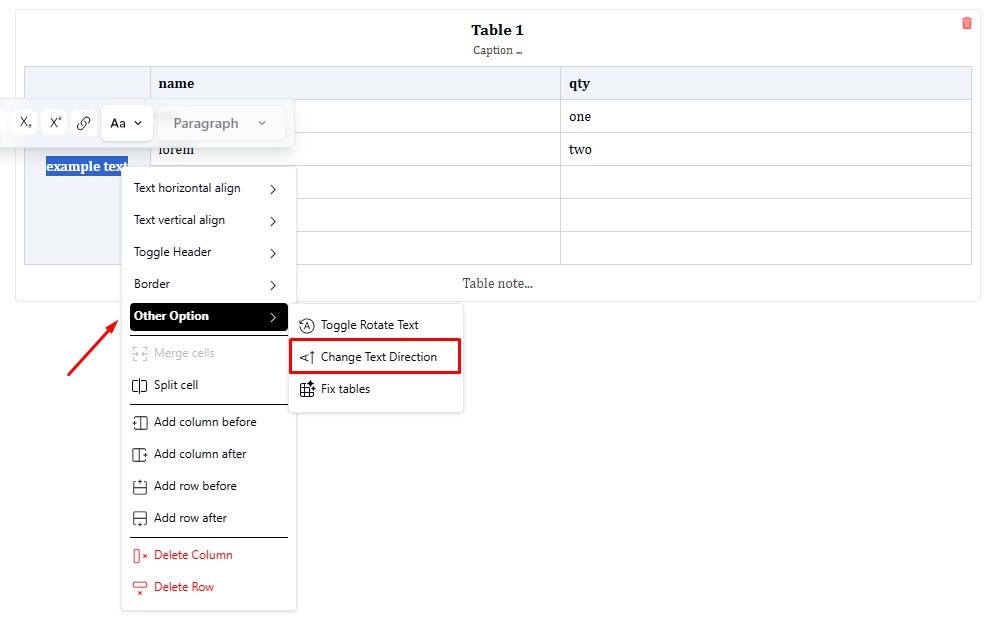Choose Delete Column from context menu

[192, 555]
